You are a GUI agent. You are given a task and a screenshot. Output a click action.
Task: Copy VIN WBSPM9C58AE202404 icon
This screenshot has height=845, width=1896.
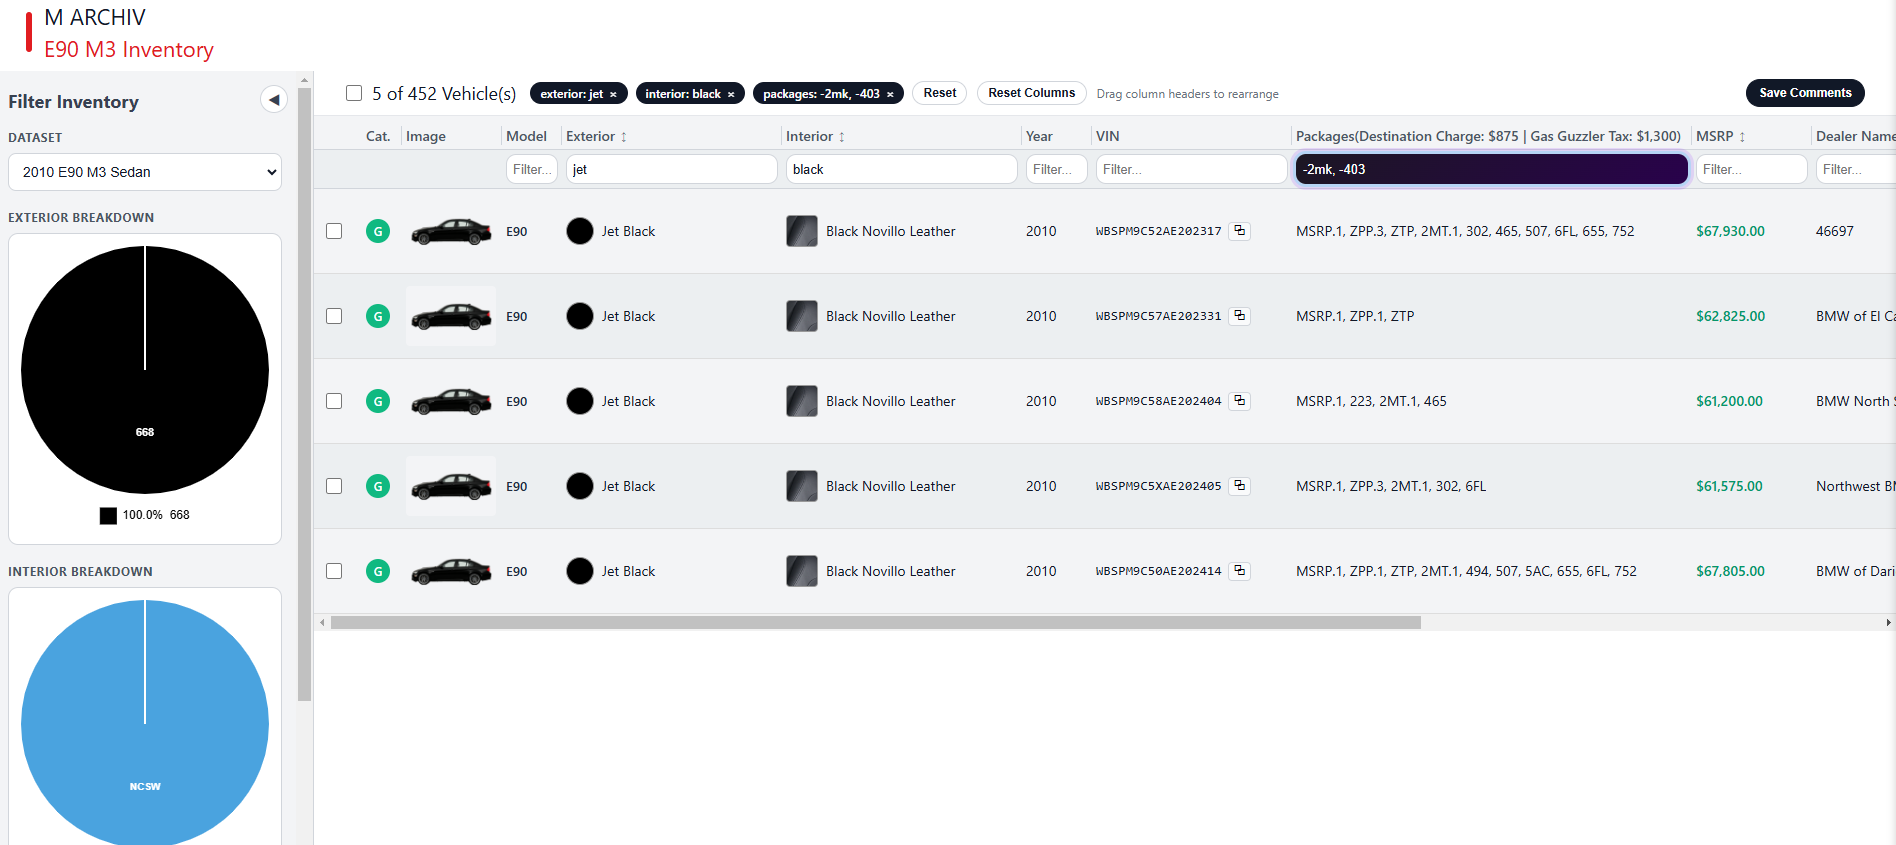[1239, 401]
